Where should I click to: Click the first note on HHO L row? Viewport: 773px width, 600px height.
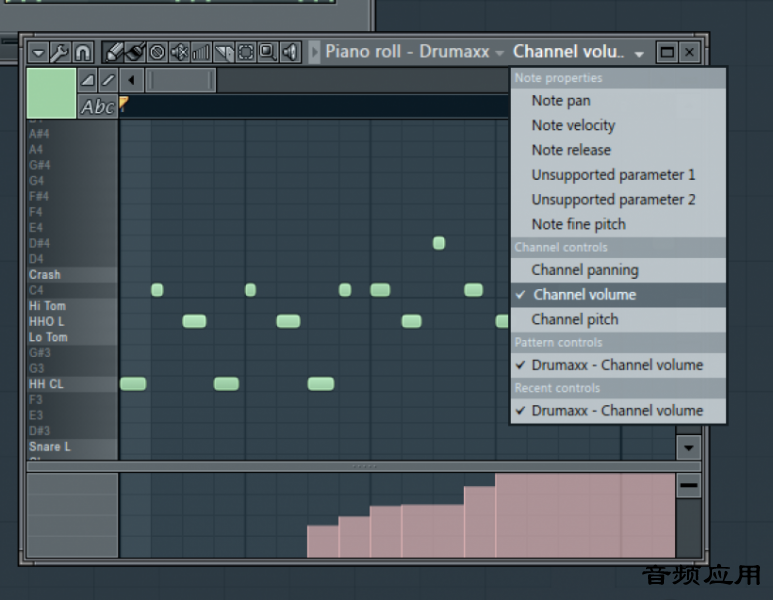tap(194, 321)
